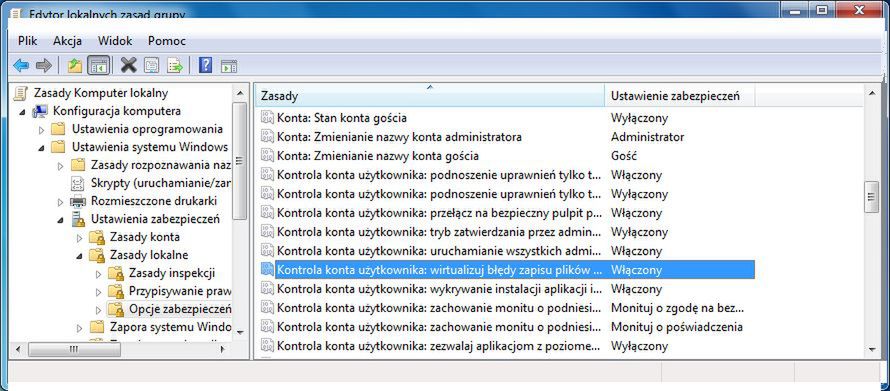This screenshot has width=890, height=391.
Task: Select Przypisywanie praw tree item
Action: pos(180,291)
